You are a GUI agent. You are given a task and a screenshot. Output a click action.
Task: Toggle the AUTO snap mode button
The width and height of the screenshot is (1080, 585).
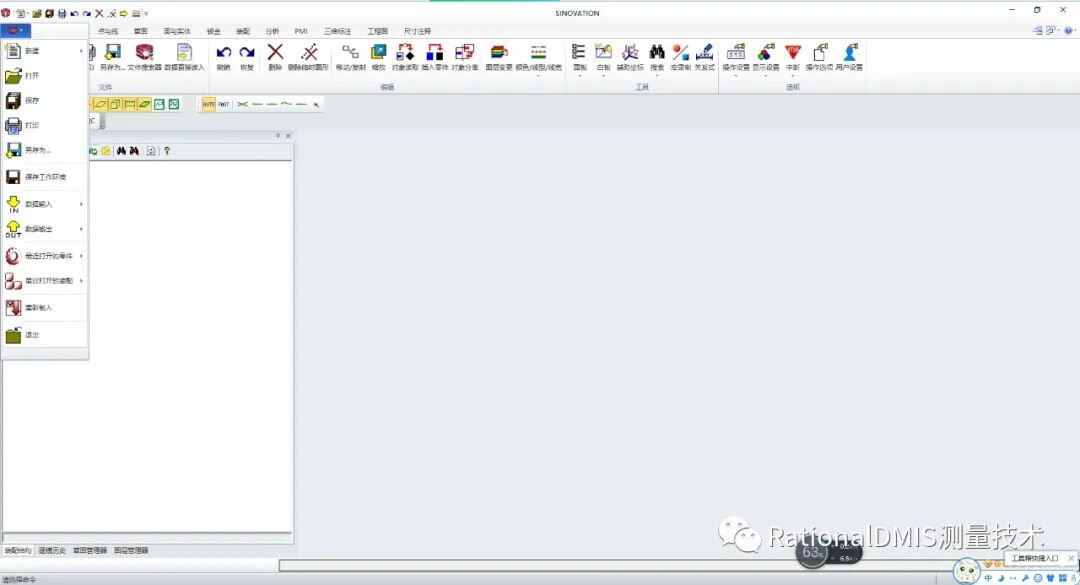point(209,104)
